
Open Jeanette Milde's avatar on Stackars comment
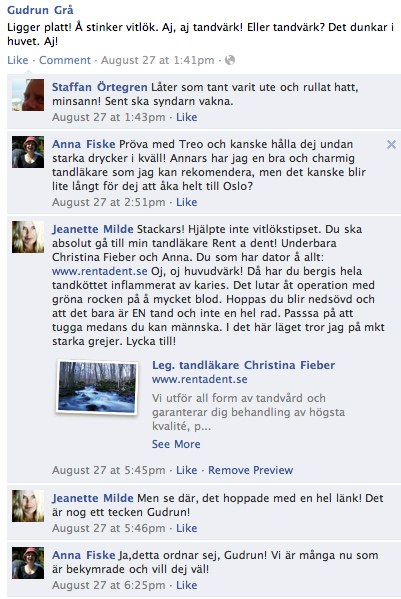click(x=28, y=237)
